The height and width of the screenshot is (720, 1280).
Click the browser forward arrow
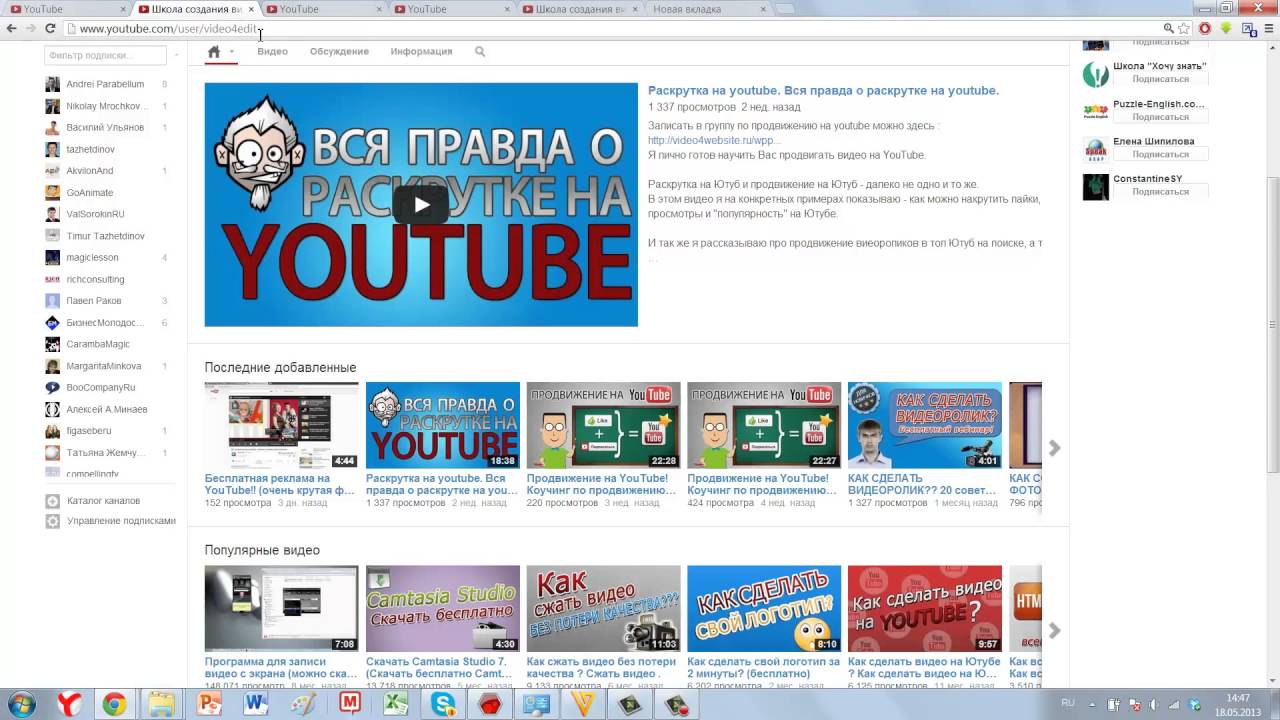[31, 29]
